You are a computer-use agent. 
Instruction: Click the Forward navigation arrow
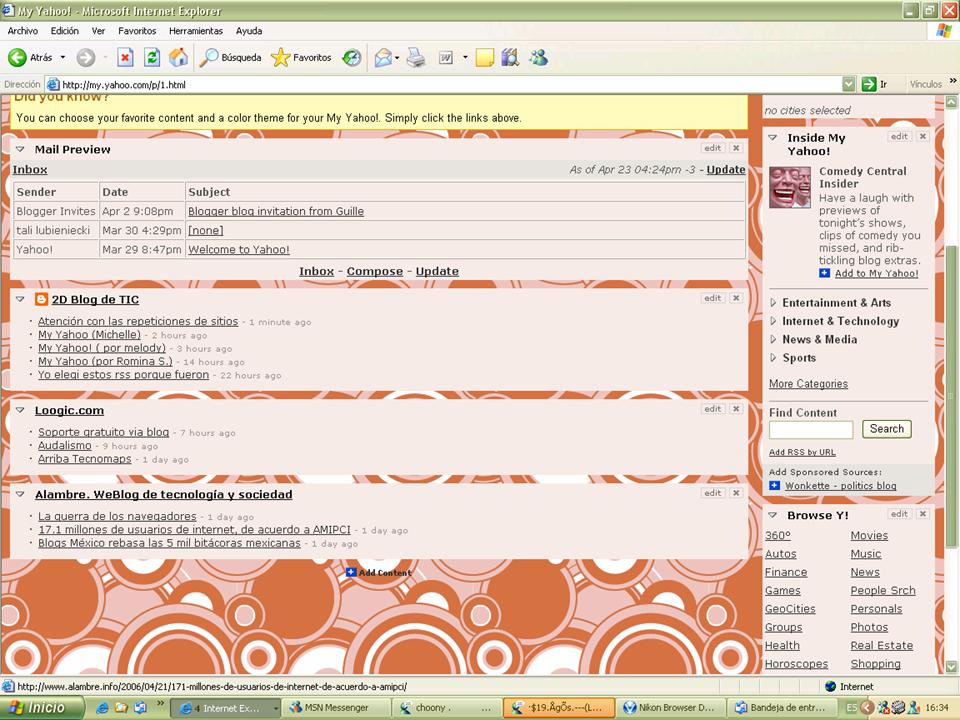click(x=86, y=58)
